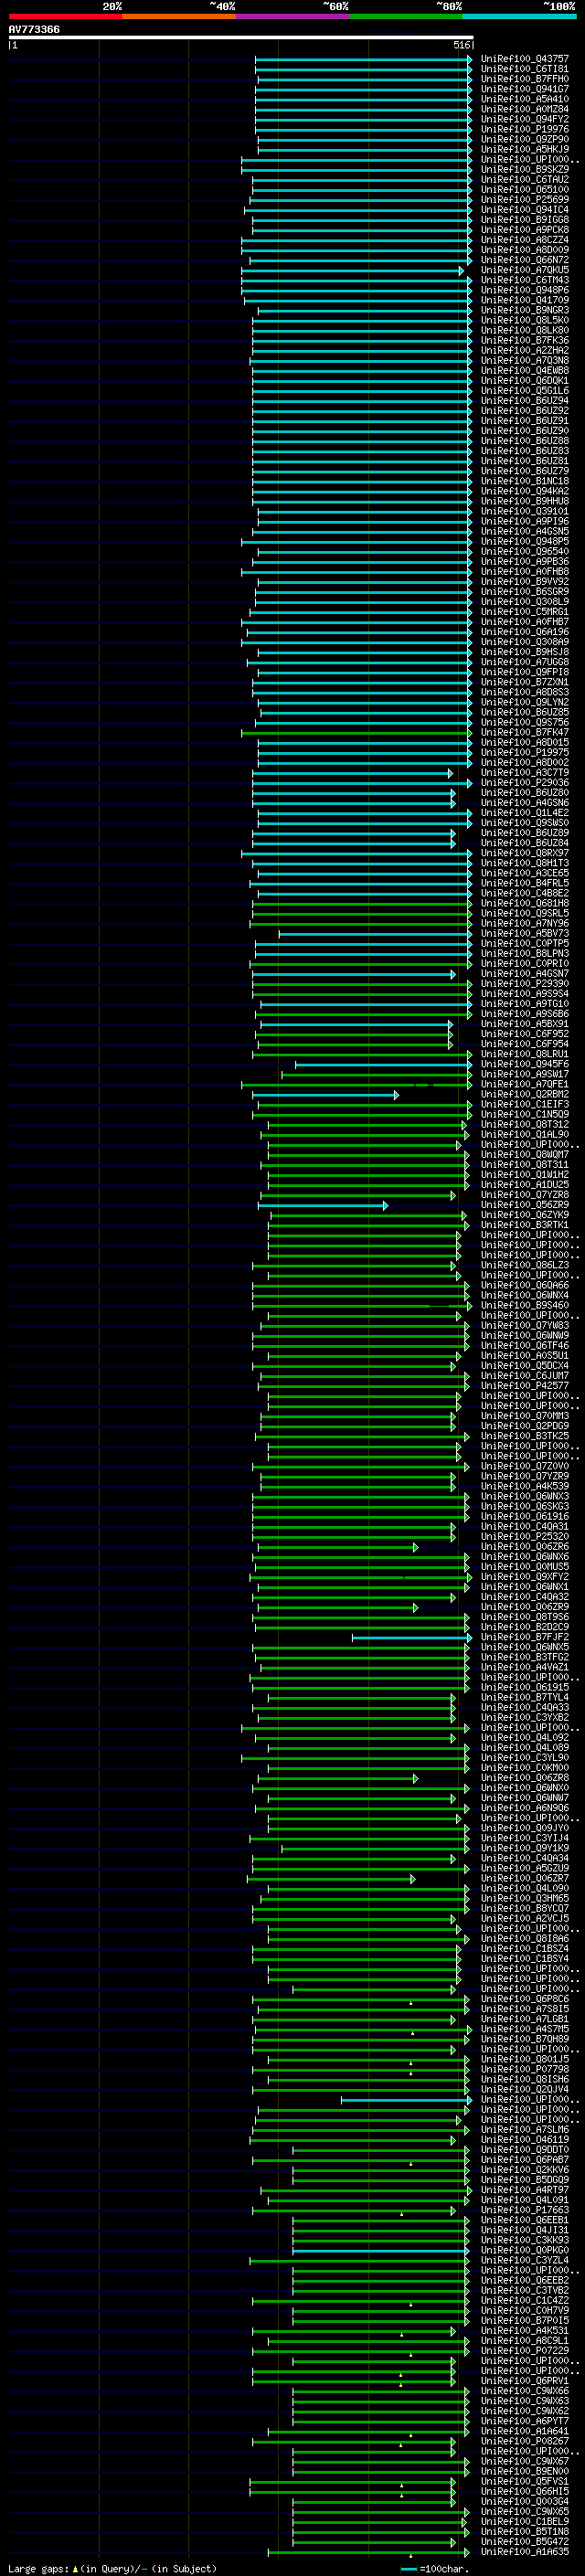Image resolution: width=585 pixels, height=2576 pixels.
Task: Select hit label UniRef100_A8CZZ4
Action: 525,240
